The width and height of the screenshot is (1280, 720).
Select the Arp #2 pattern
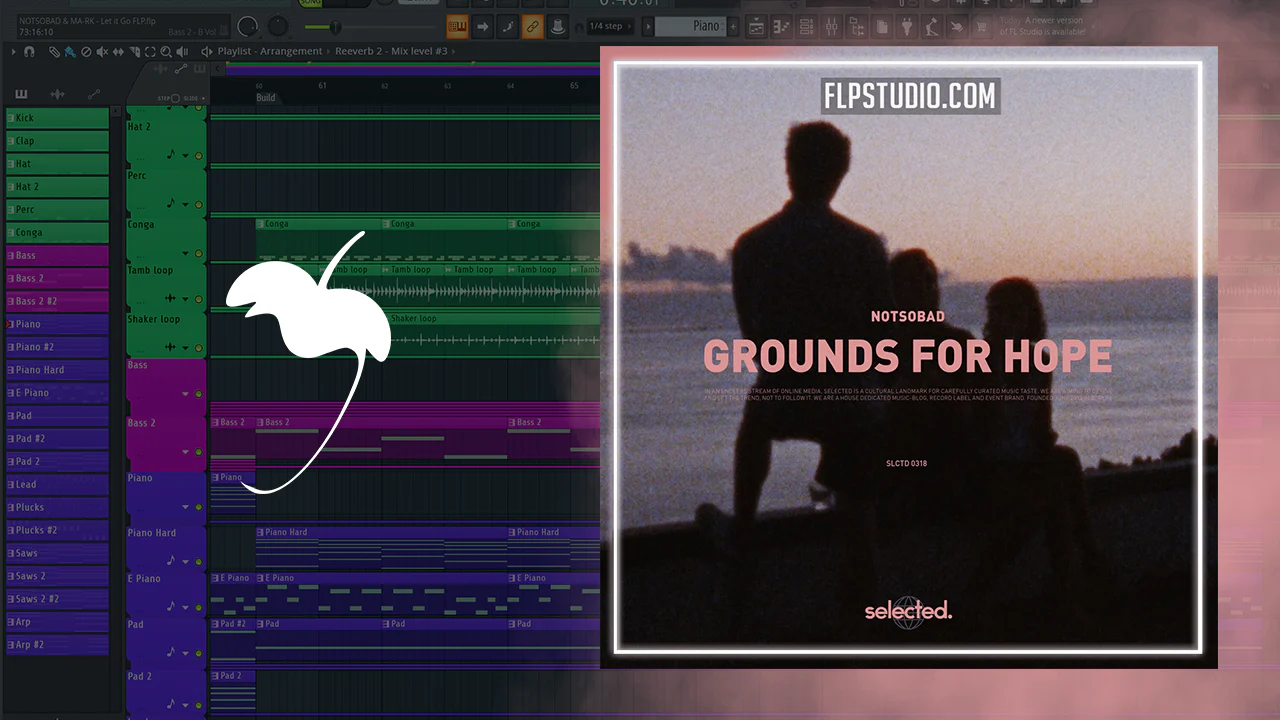57,645
